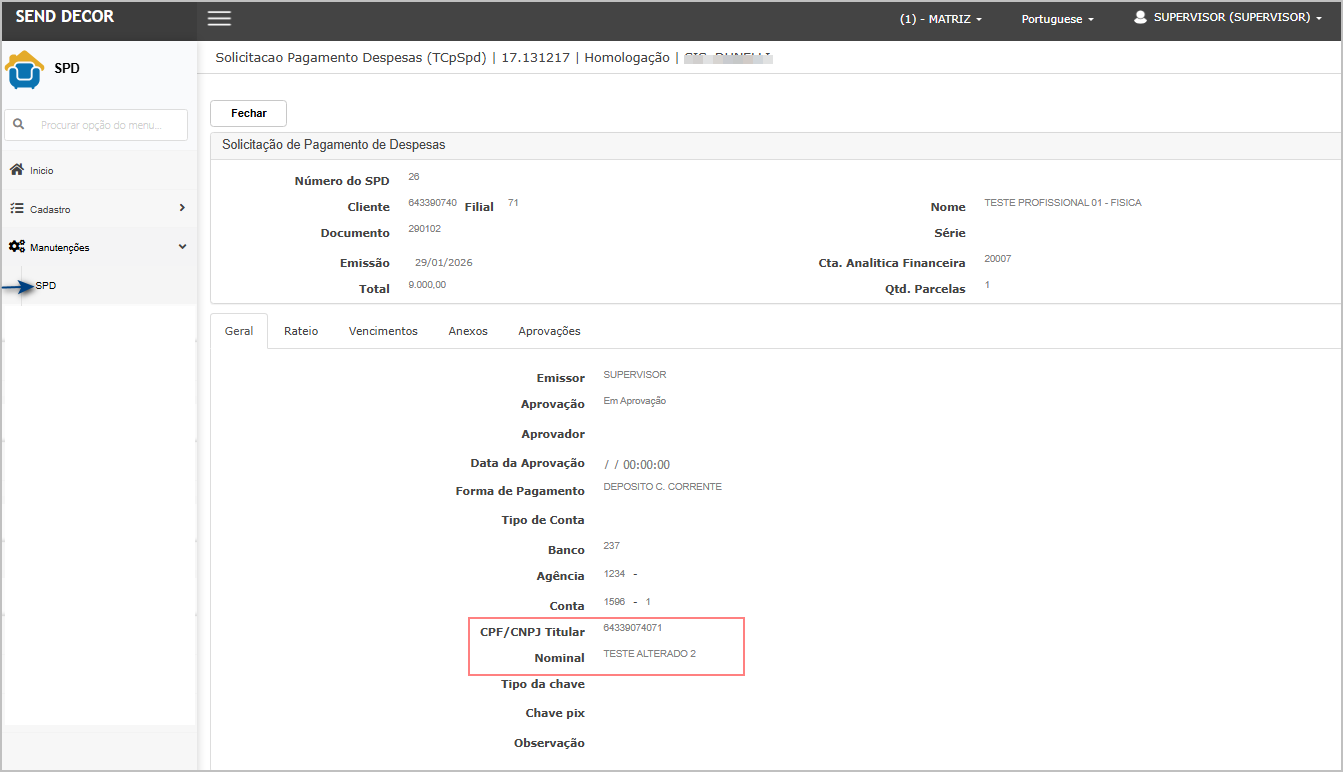This screenshot has width=1343, height=772.
Task: Click the SPD house logo icon
Action: click(24, 69)
